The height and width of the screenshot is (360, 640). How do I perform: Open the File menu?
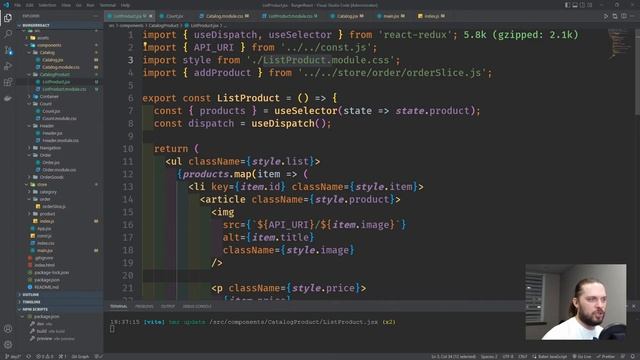(x=18, y=5)
